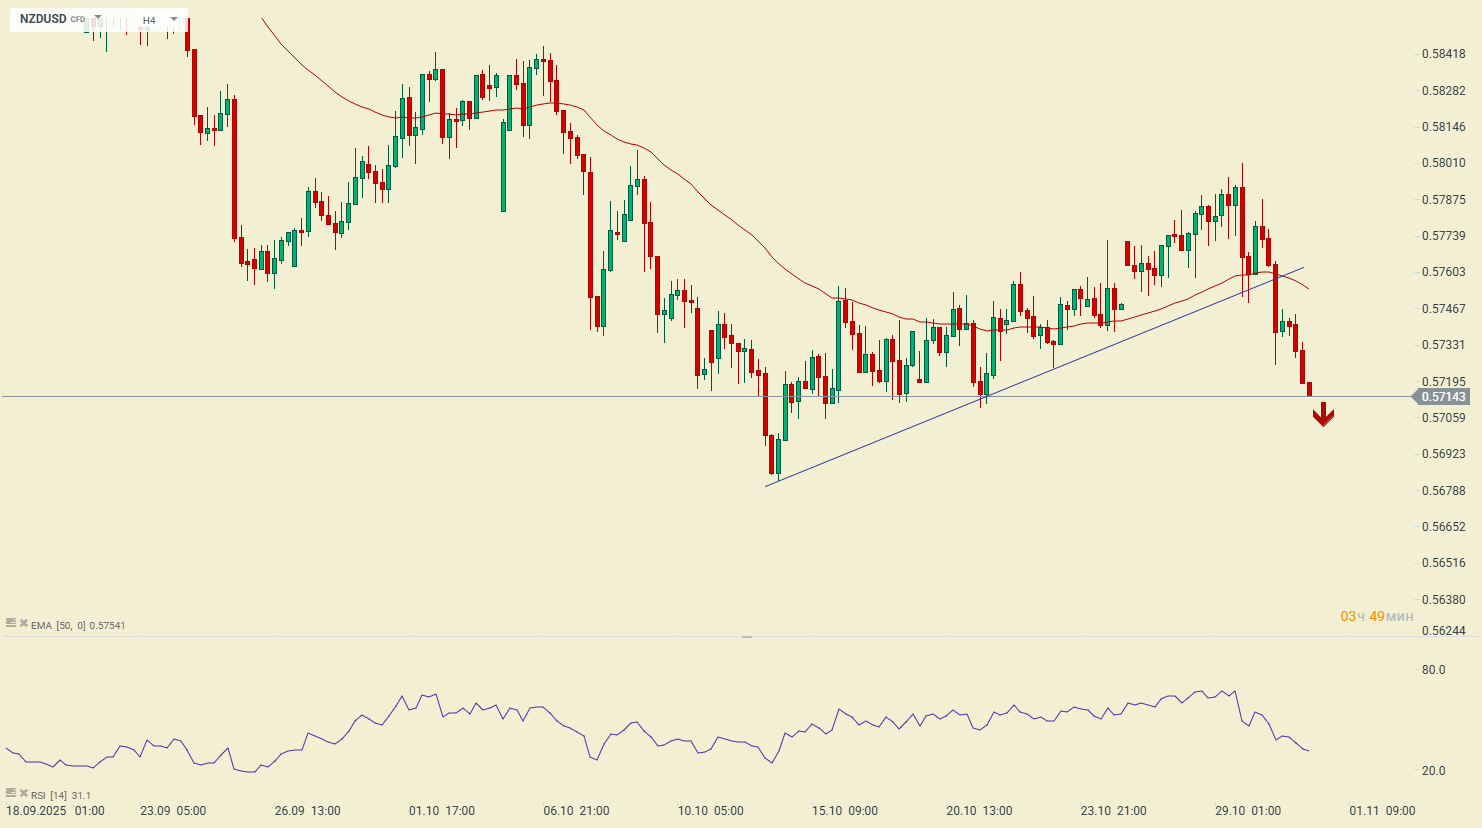The height and width of the screenshot is (828, 1482).
Task: Click the 15.10 09:00 time axis label
Action: (845, 811)
